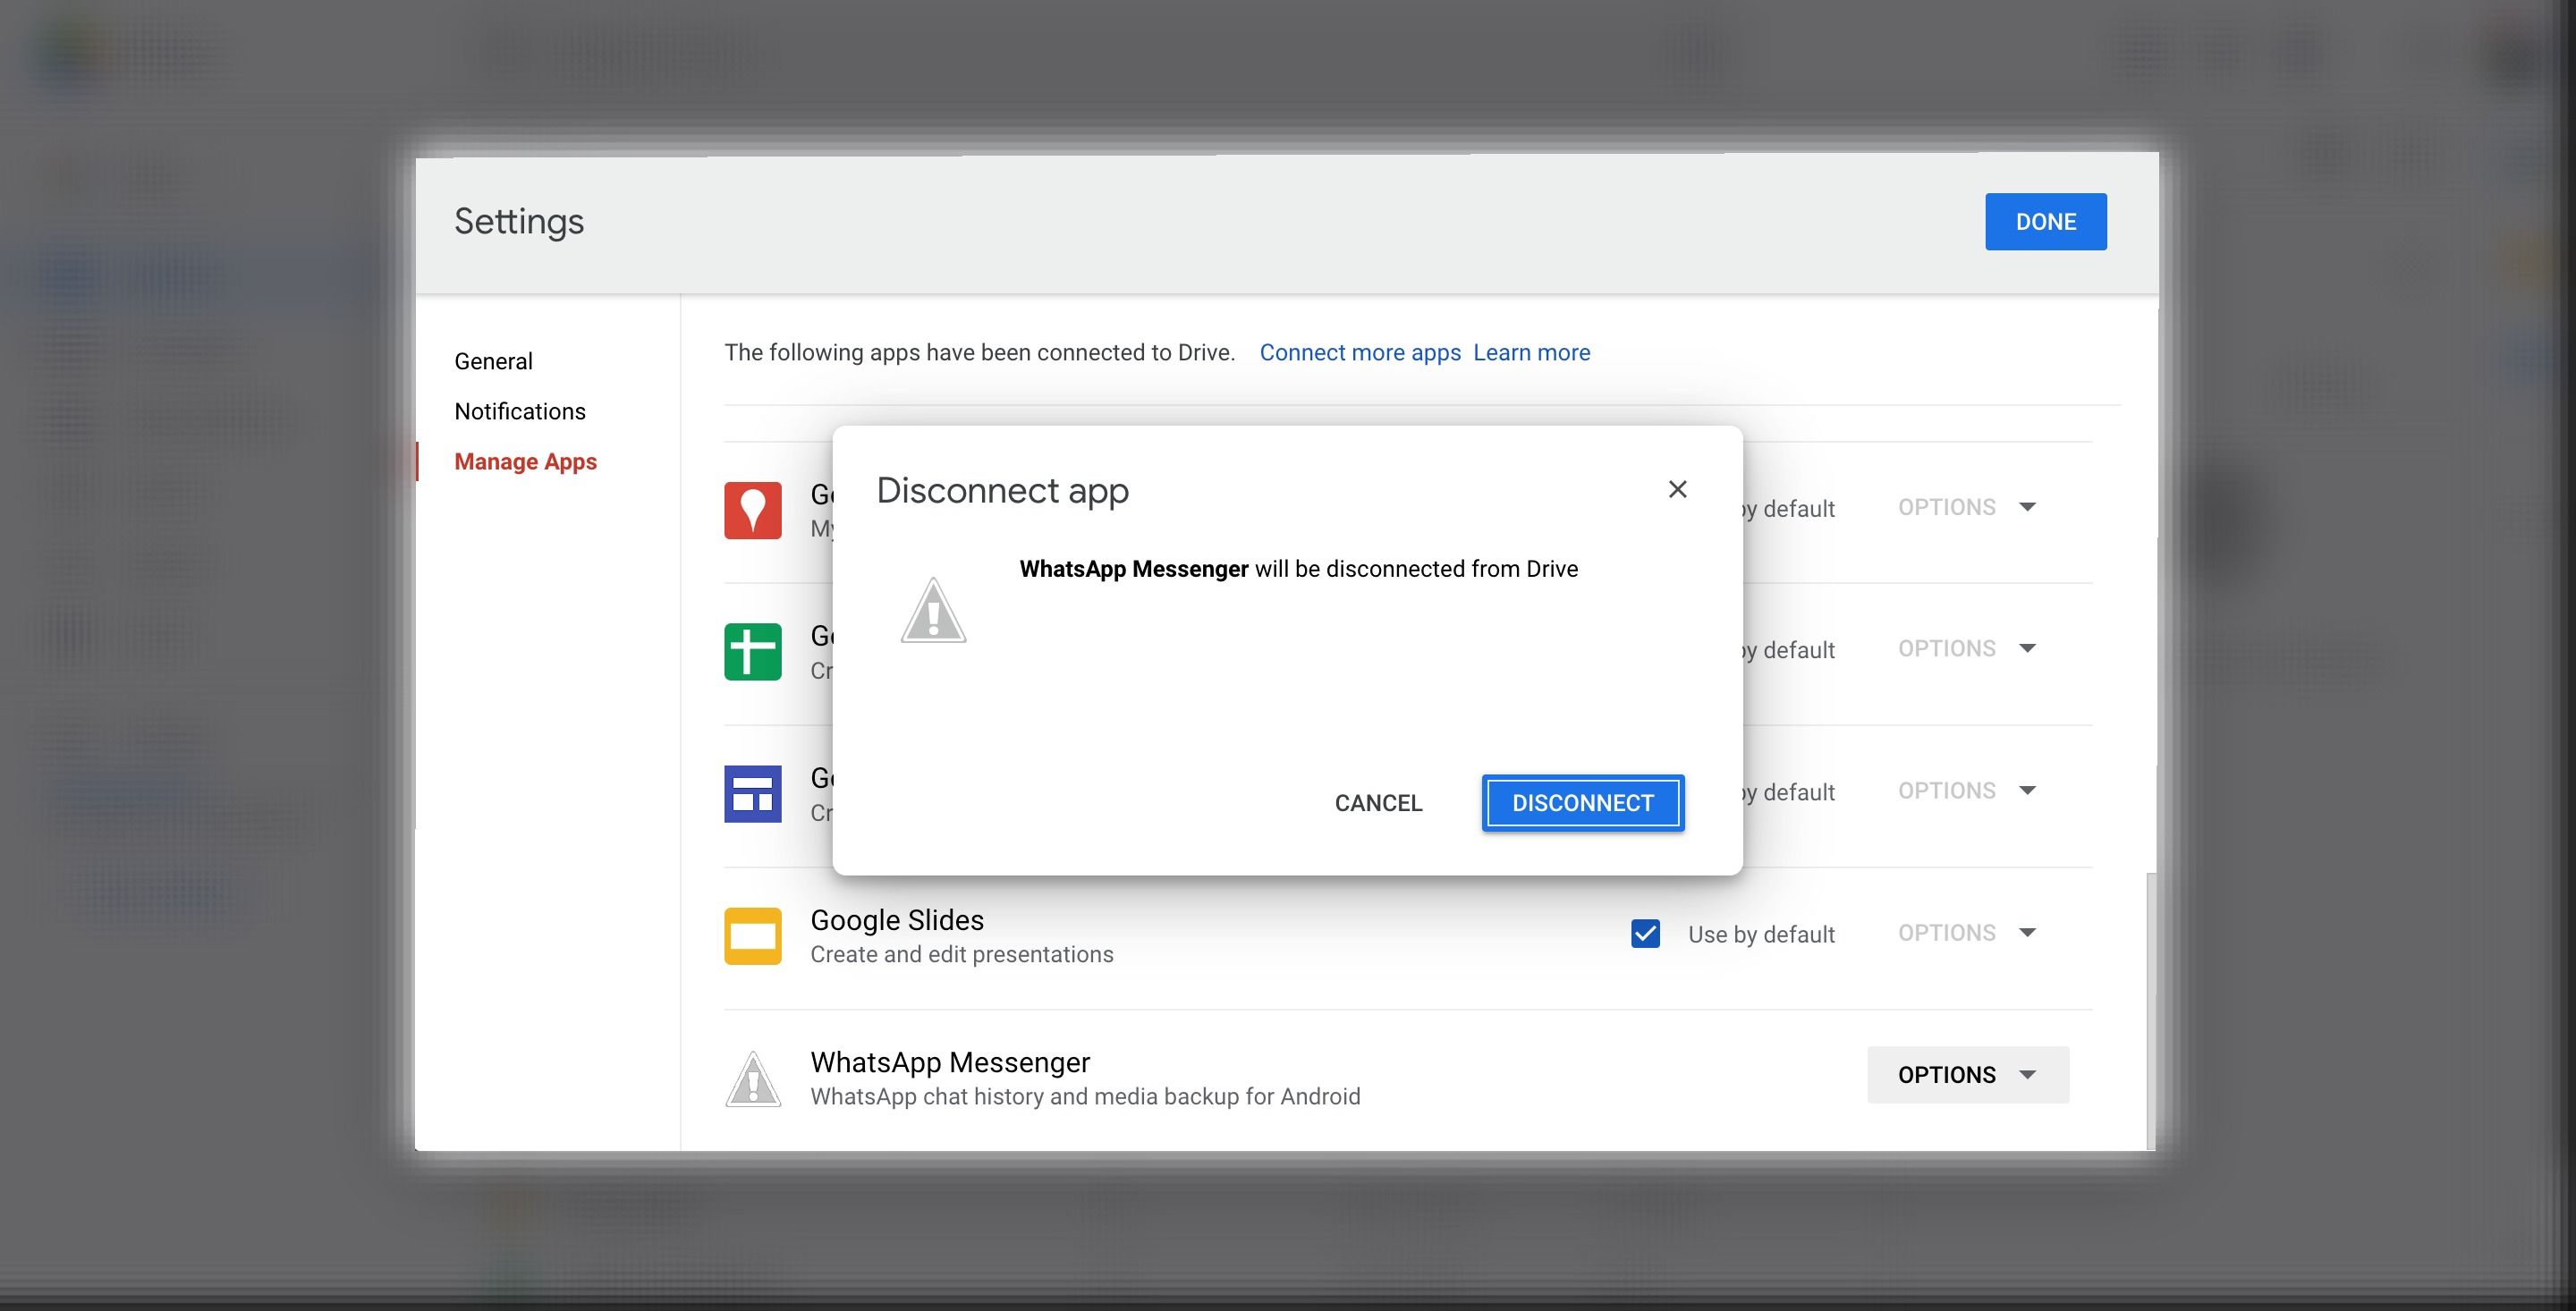Close the Disconnect app dialog with X
Screen dimensions: 2576x1311
point(1677,489)
